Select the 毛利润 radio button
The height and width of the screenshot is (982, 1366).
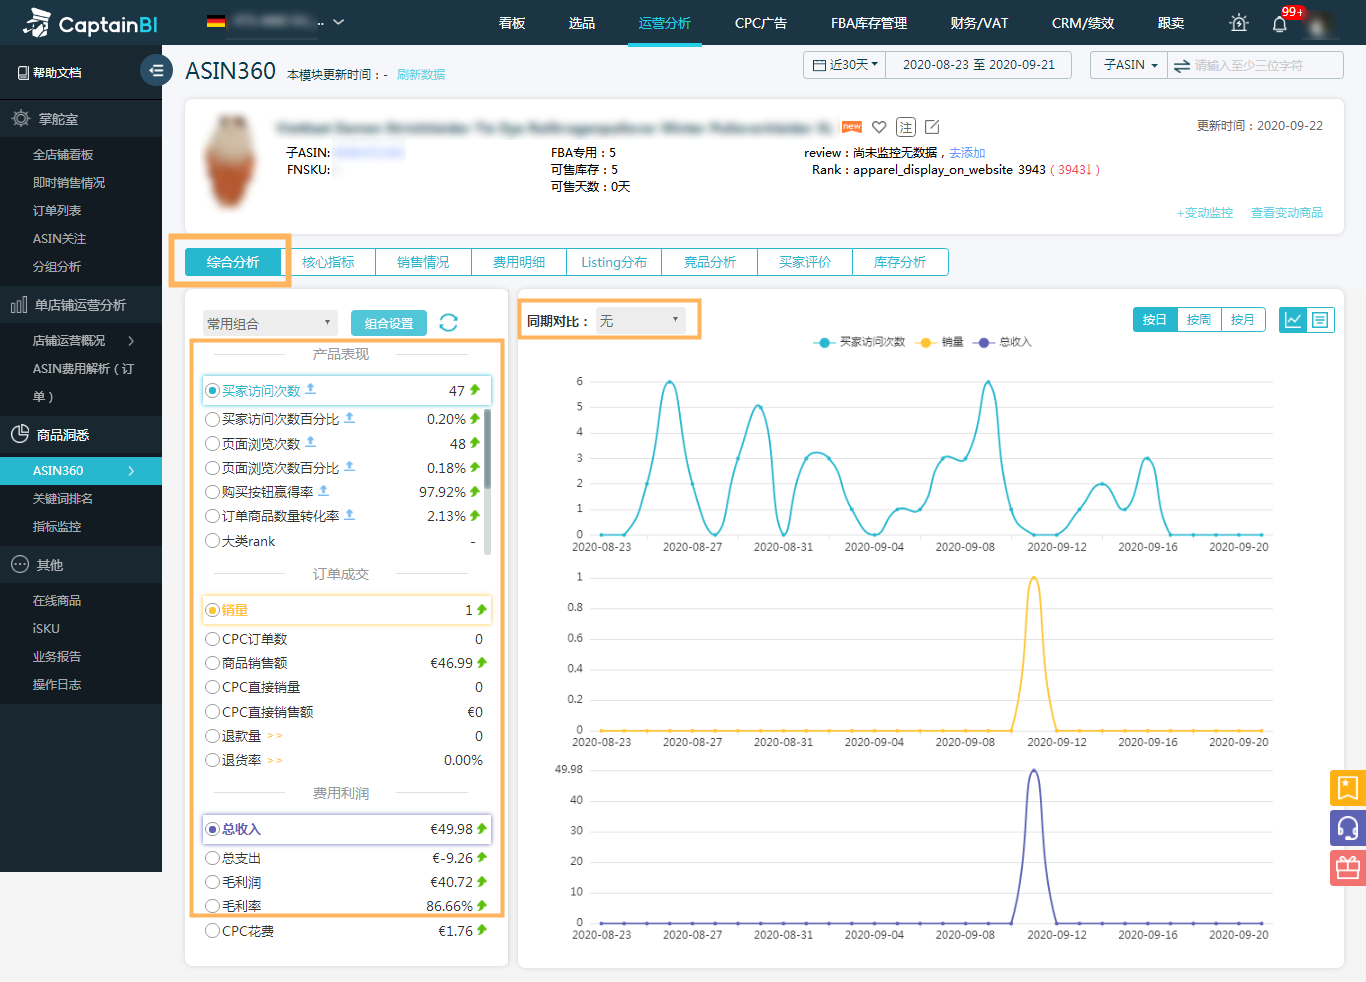click(212, 882)
